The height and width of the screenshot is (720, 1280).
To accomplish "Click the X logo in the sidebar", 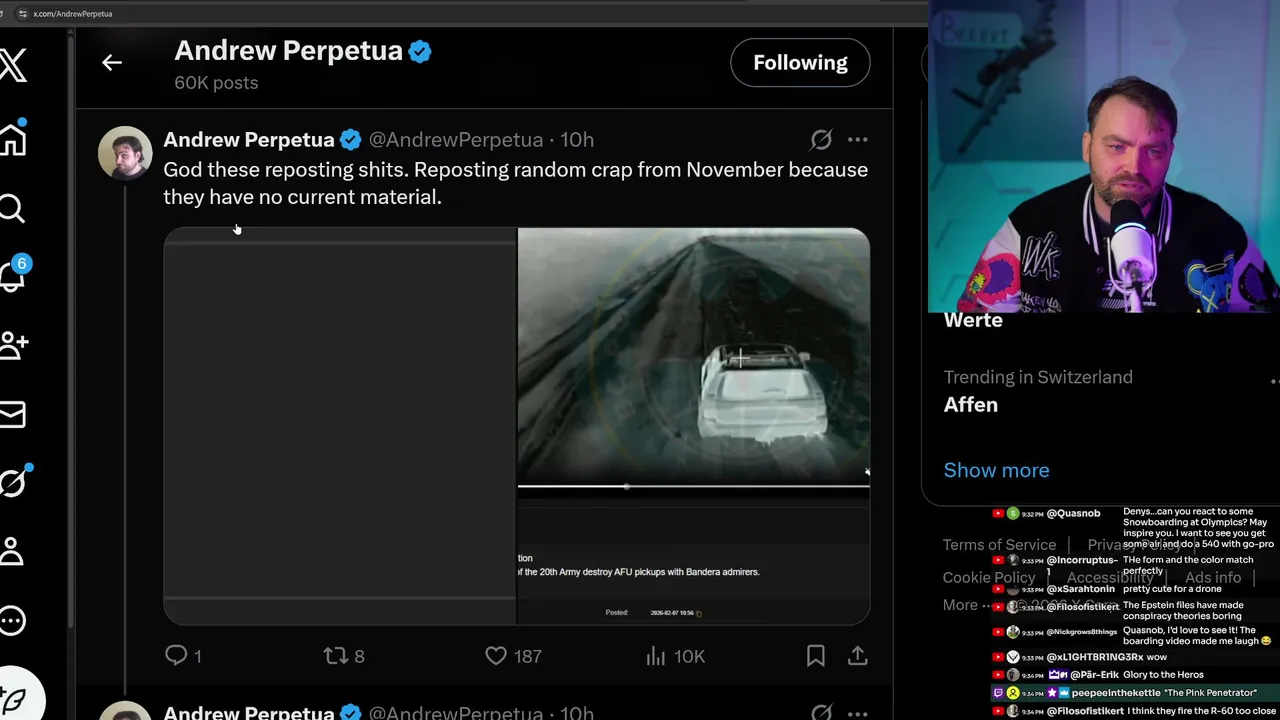I will (x=13, y=66).
